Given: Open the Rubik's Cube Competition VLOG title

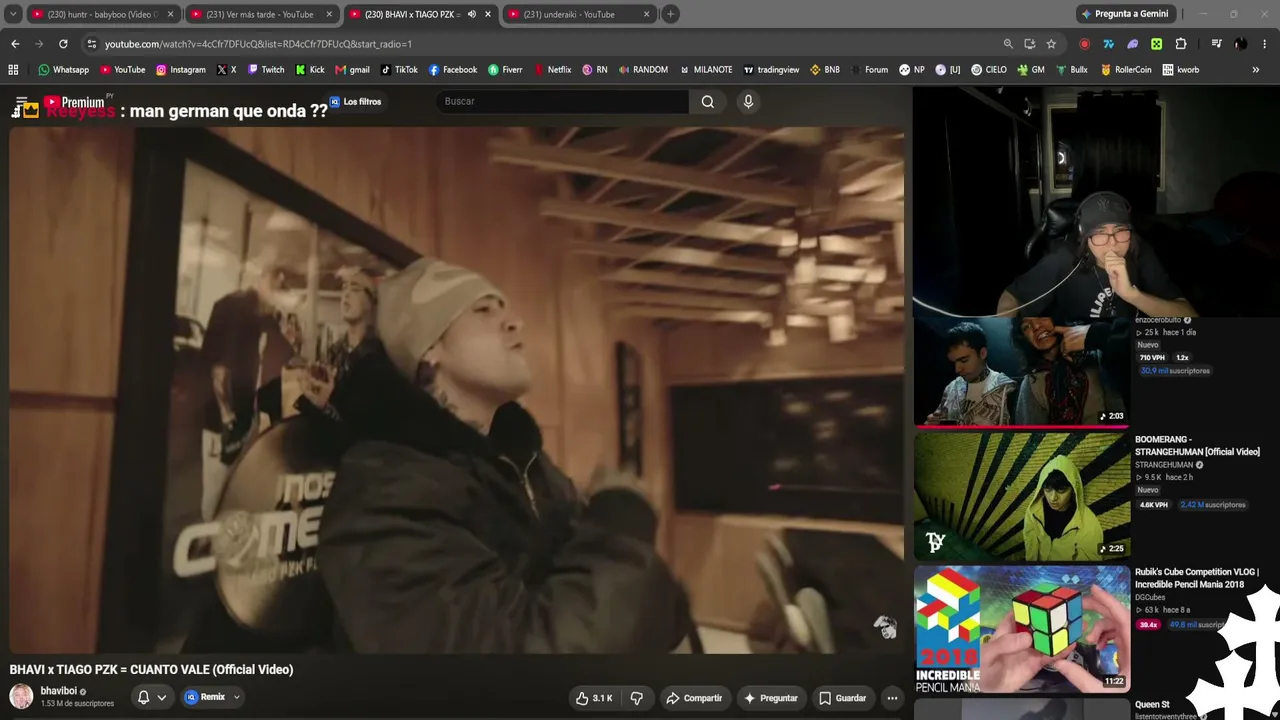Looking at the screenshot, I should click(1197, 578).
